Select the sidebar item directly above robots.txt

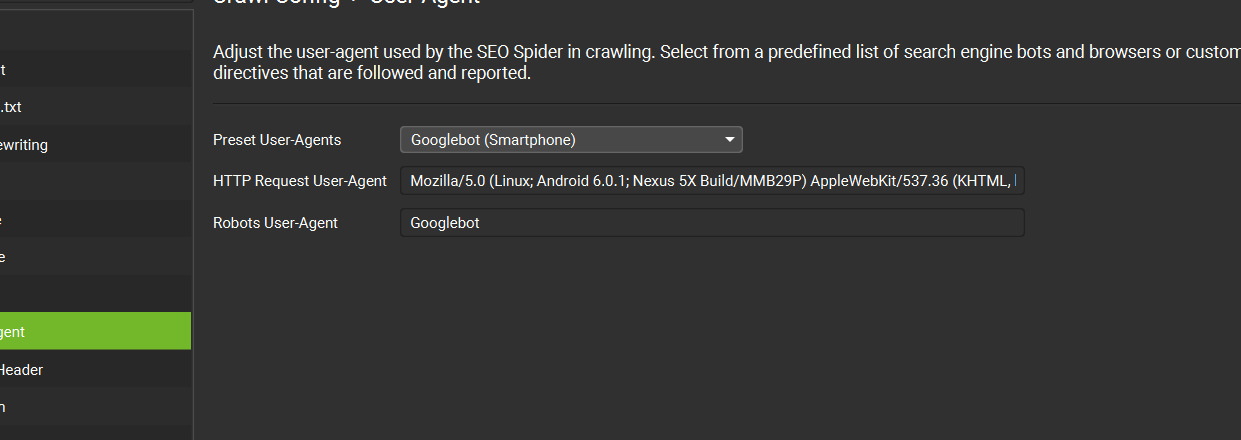95,70
